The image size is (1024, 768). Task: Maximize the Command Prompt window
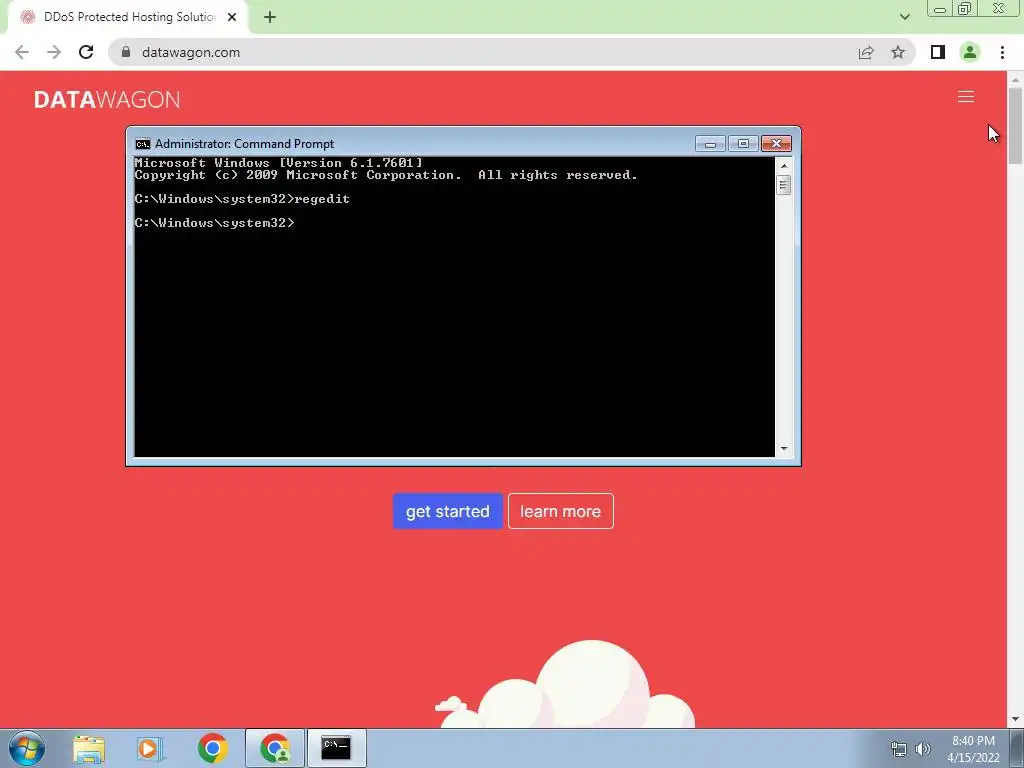[x=743, y=144]
